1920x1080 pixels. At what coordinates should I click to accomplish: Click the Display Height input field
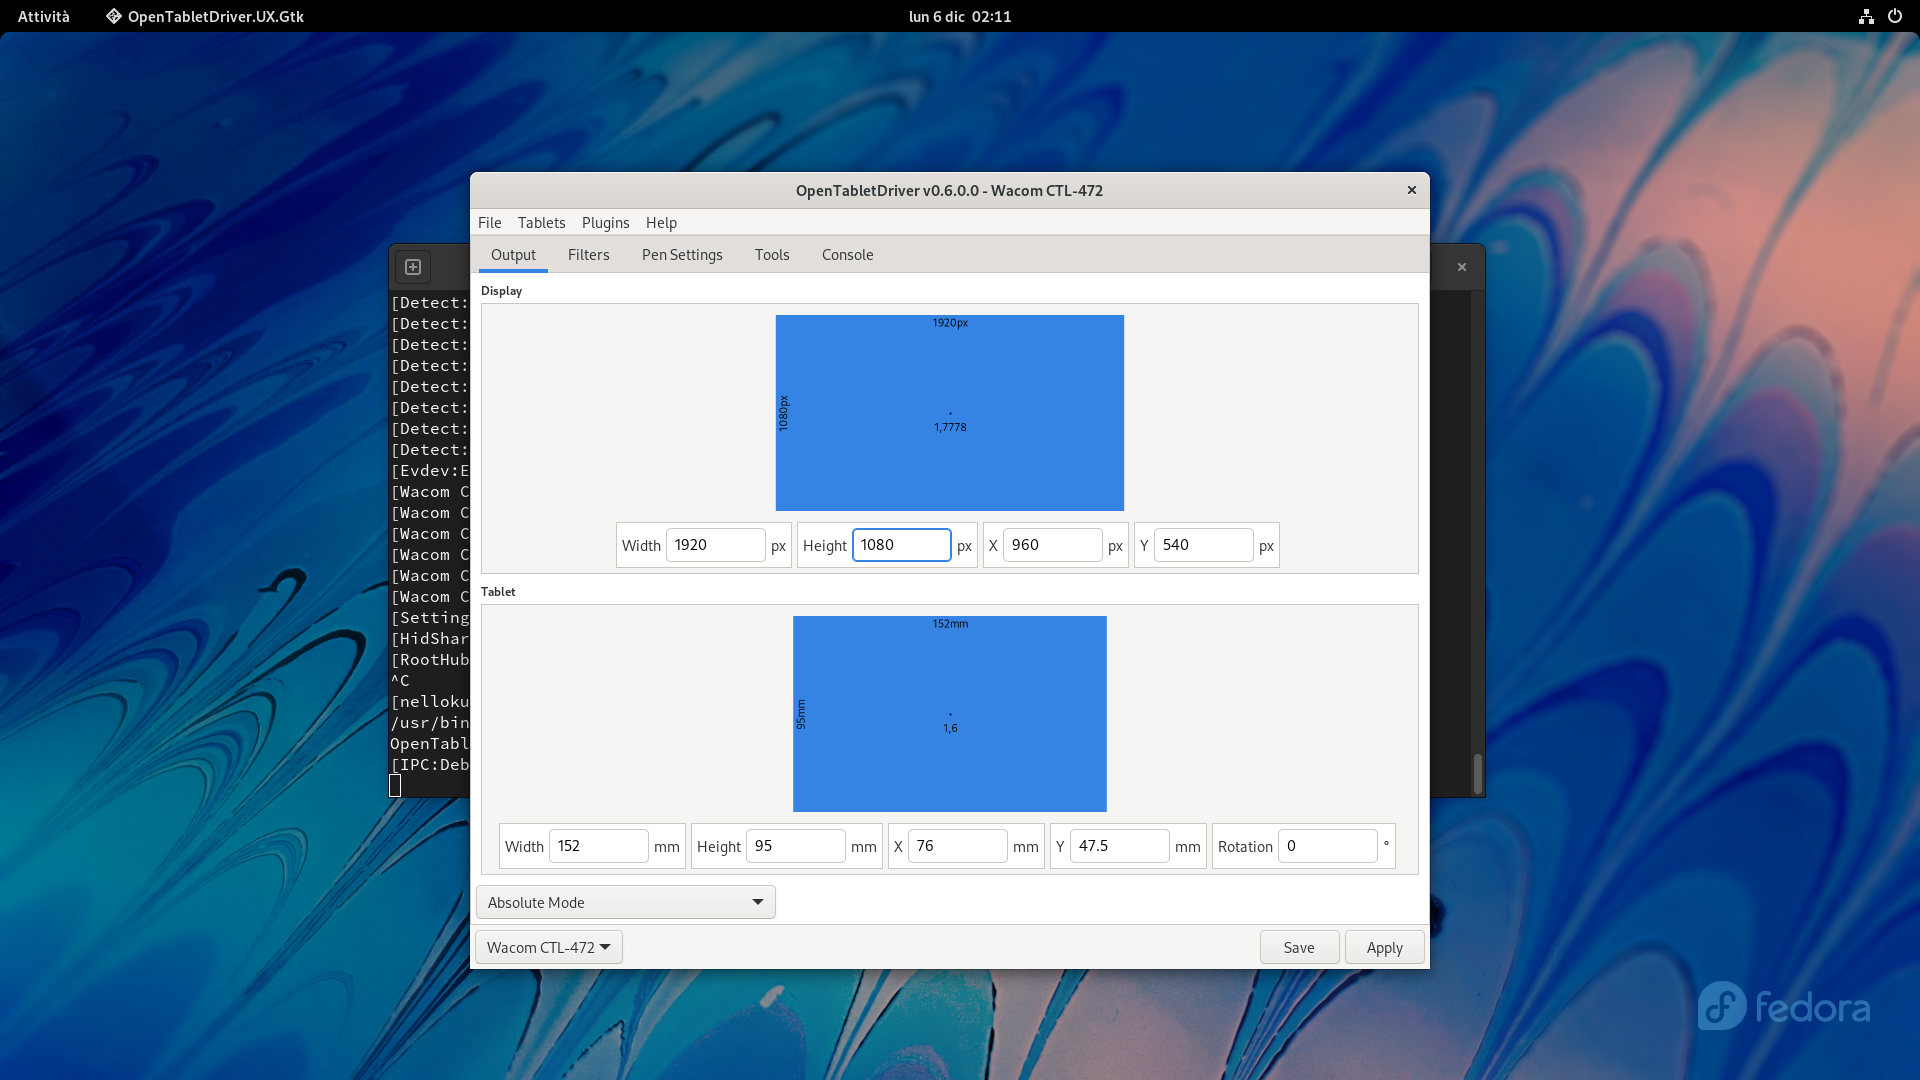pos(901,545)
